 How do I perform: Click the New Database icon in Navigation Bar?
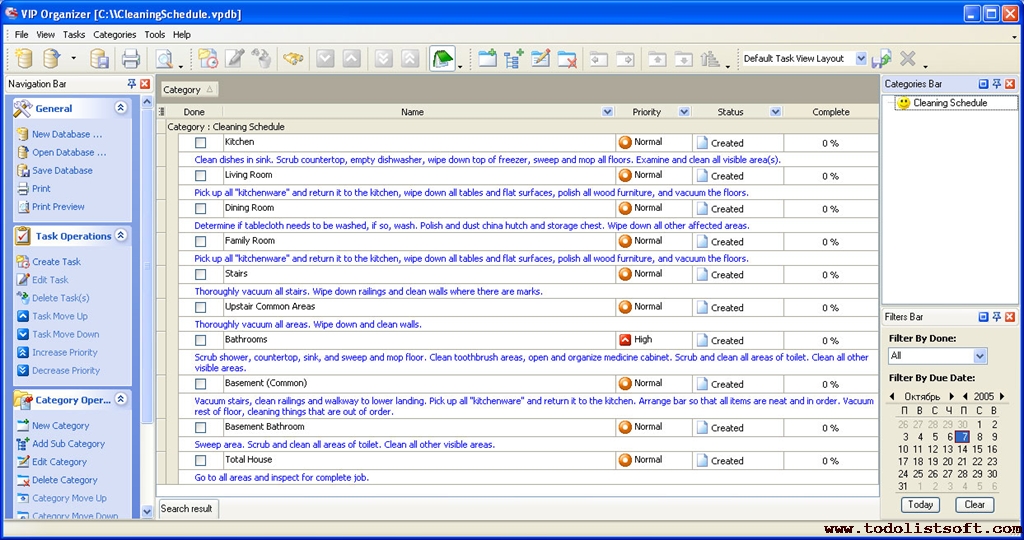click(x=23, y=134)
